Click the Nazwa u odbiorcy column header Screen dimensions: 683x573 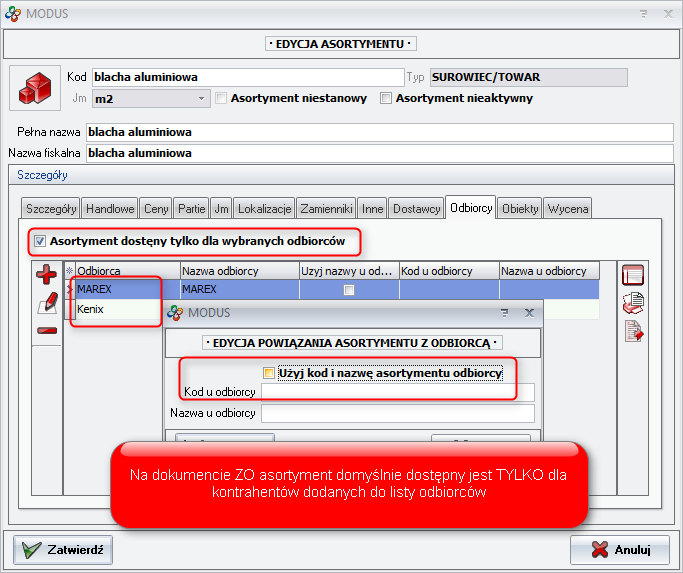pos(549,271)
